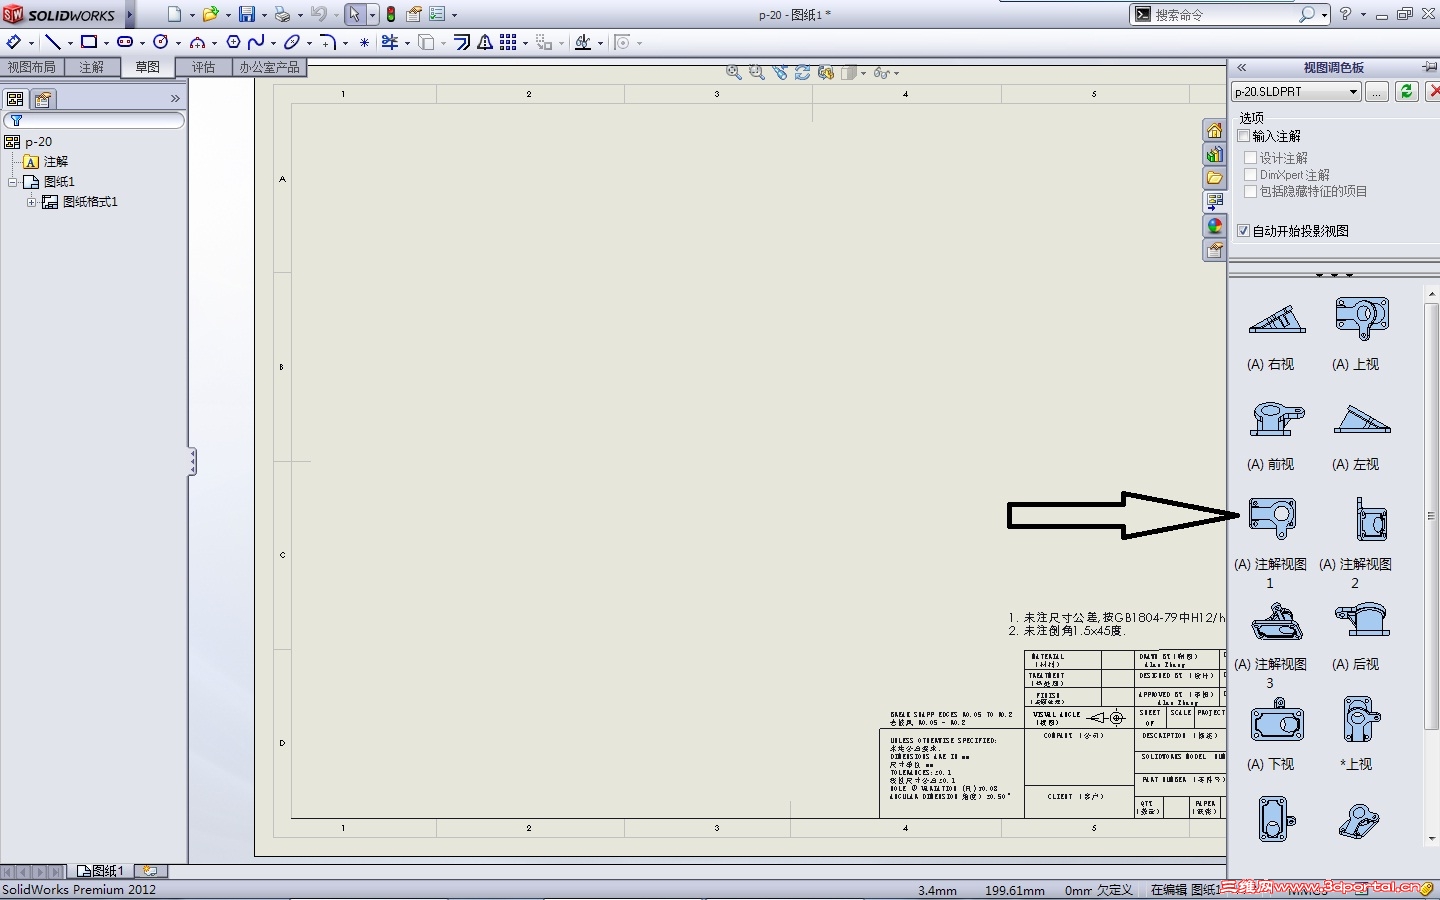Click the search magnifier button in the title bar

(1307, 14)
